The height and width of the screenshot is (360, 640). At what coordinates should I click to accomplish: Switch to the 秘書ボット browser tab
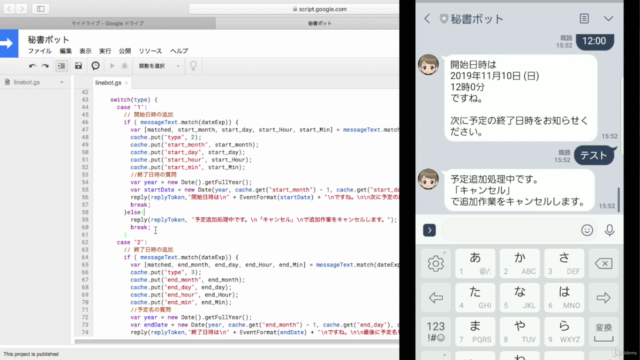click(320, 23)
